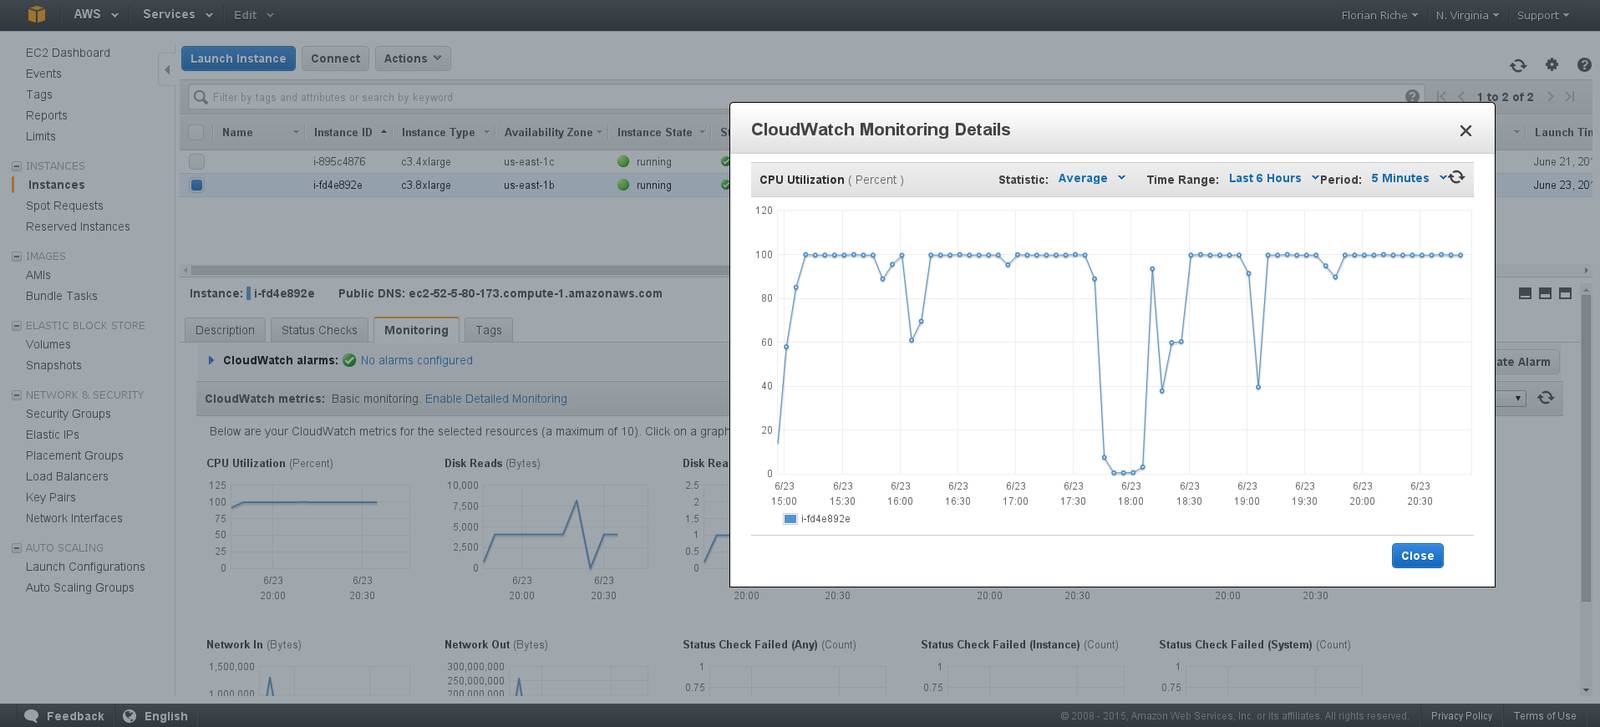This screenshot has width=1600, height=727.
Task: Toggle the select-all instances checkbox
Action: pyautogui.click(x=196, y=132)
